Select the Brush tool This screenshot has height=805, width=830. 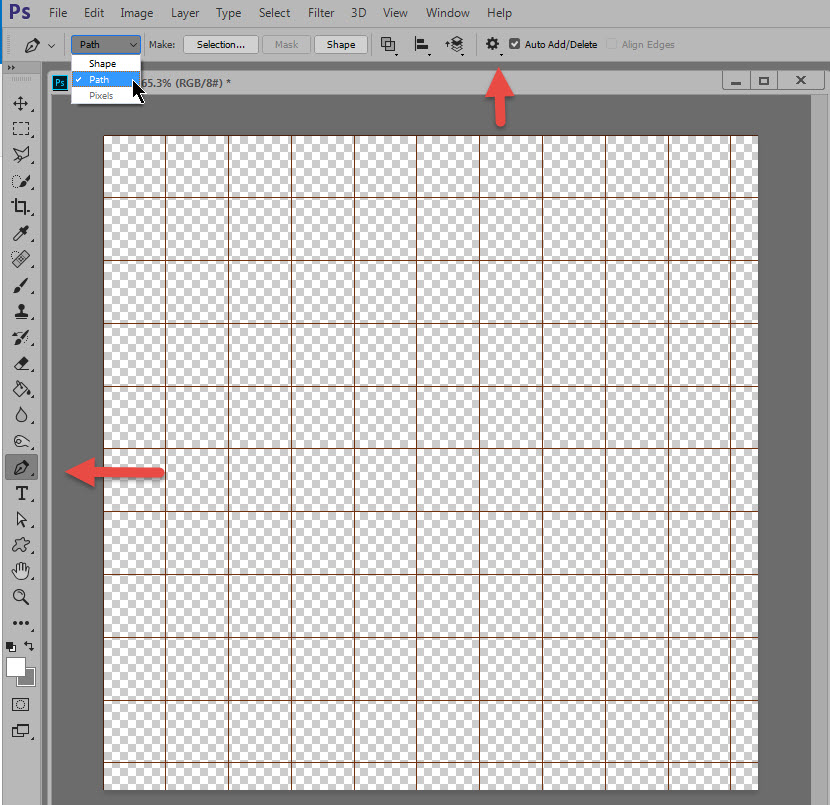[x=21, y=286]
